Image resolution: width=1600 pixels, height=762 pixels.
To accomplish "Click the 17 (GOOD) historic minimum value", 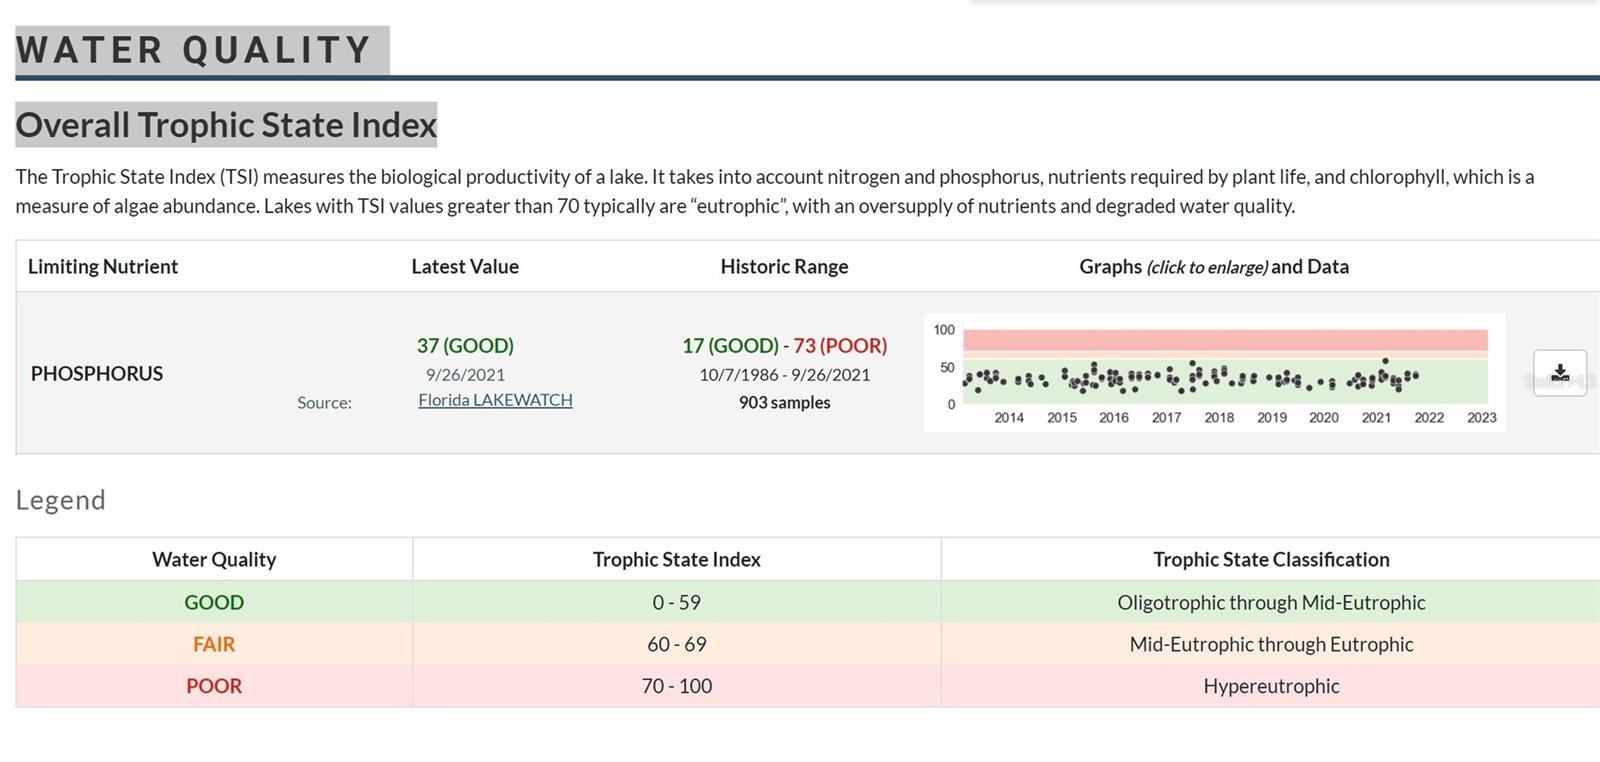I will [x=730, y=346].
